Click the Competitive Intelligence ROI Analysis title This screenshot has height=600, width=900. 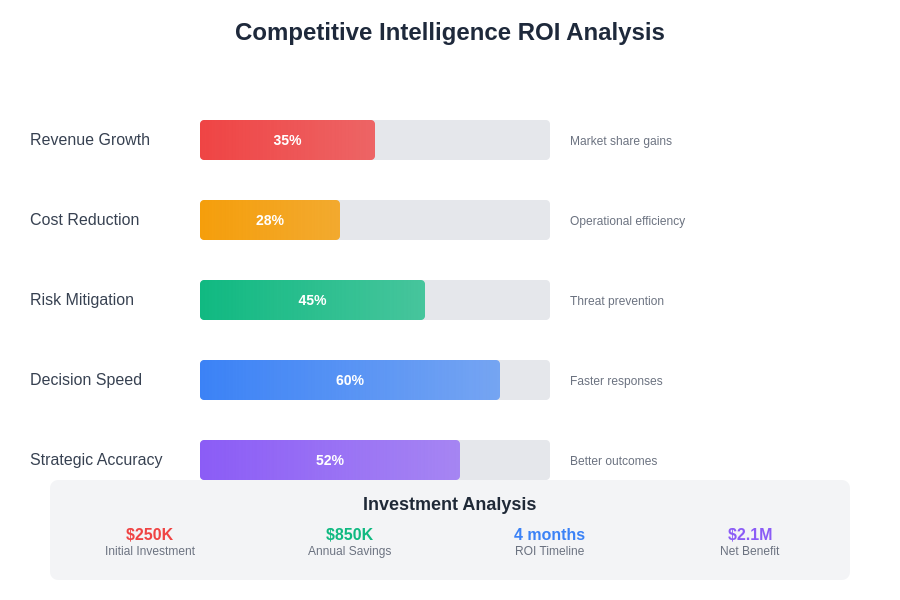tap(449, 32)
